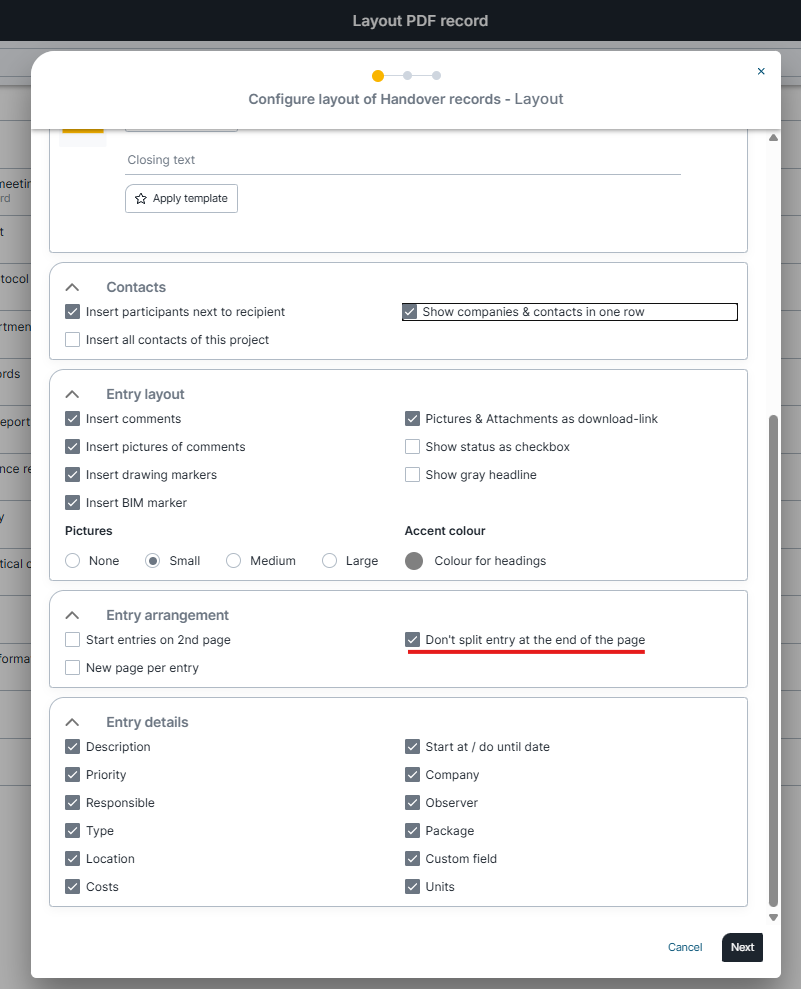Screen dimensions: 801x989
Task: Close the layout dialog with X
Action: [761, 71]
